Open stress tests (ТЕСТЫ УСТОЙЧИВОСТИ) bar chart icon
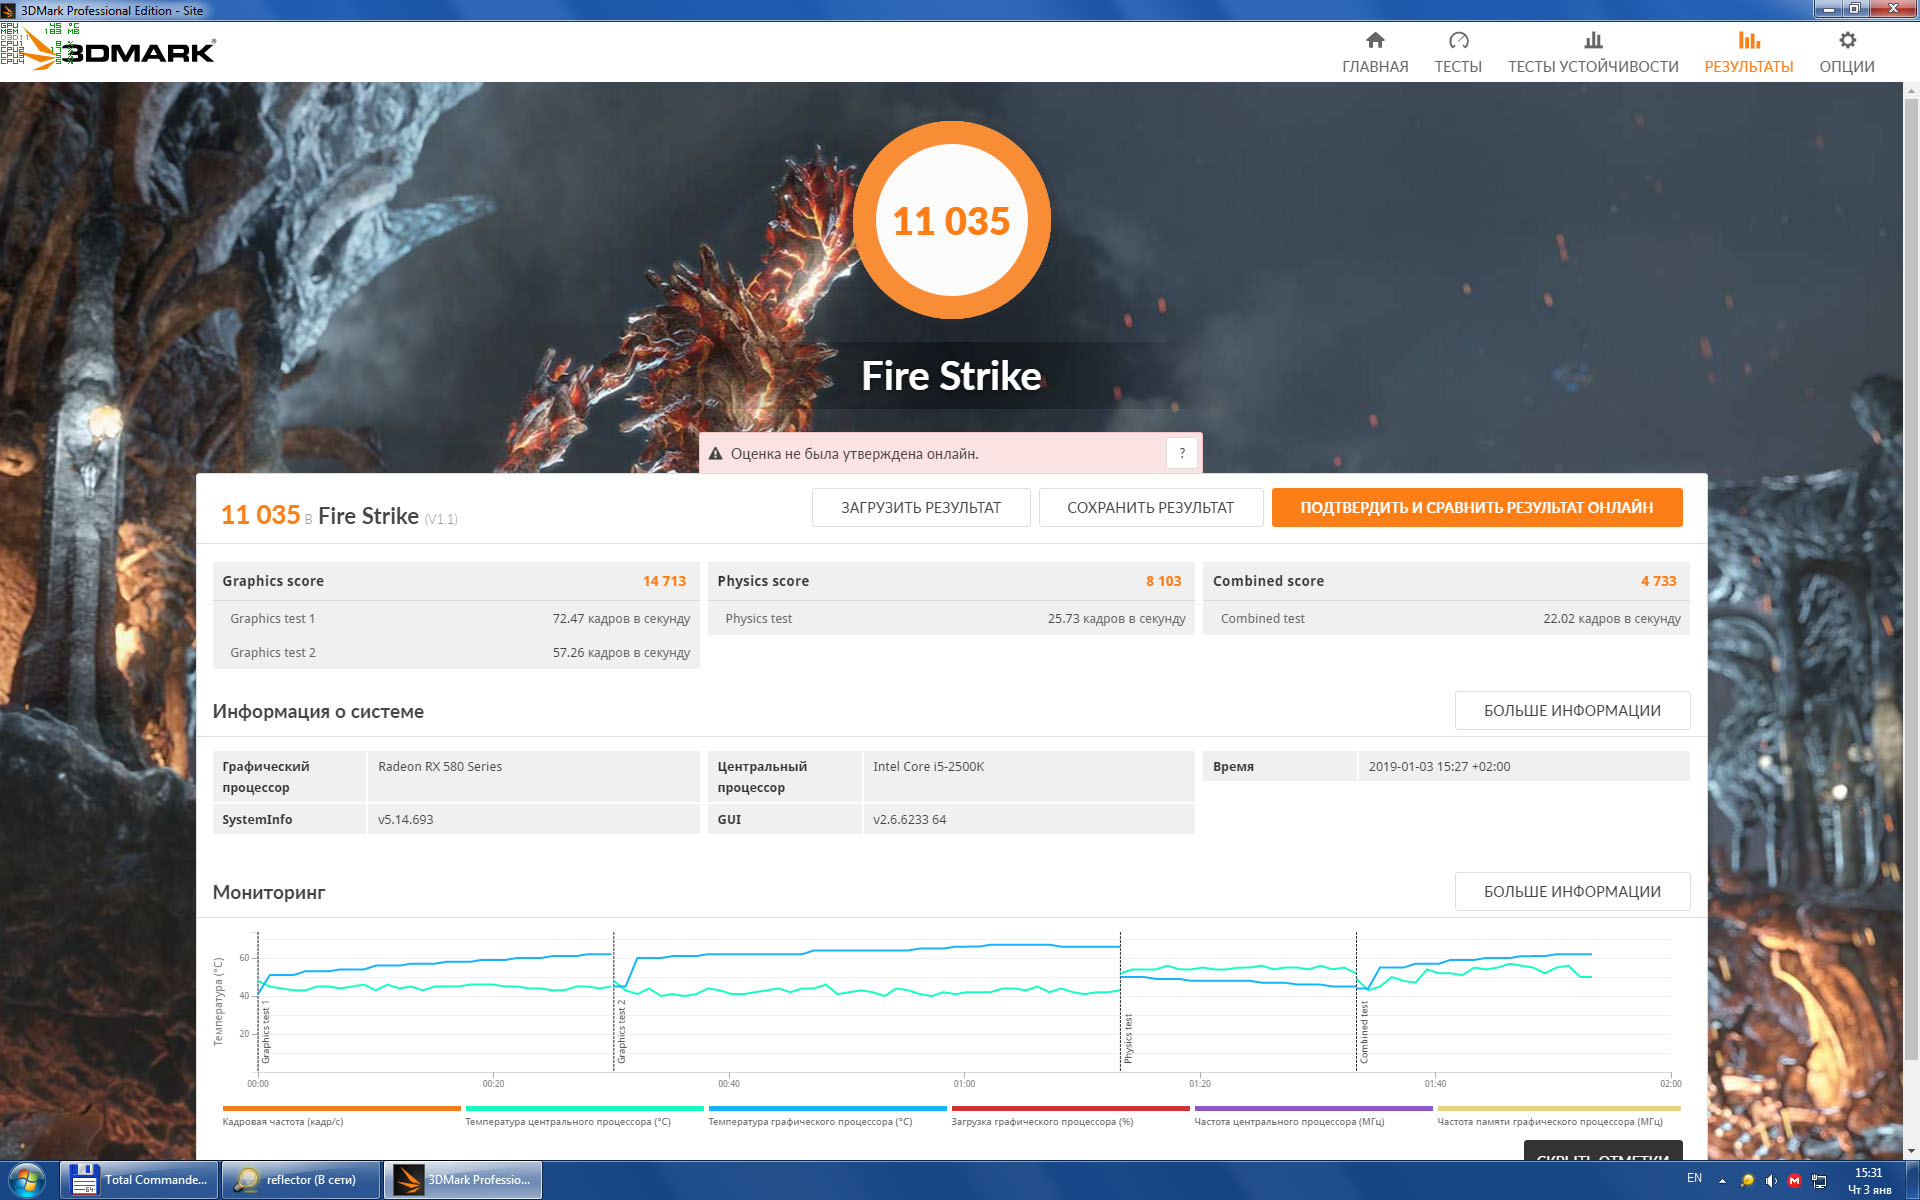This screenshot has width=1920, height=1200. pos(1593,41)
